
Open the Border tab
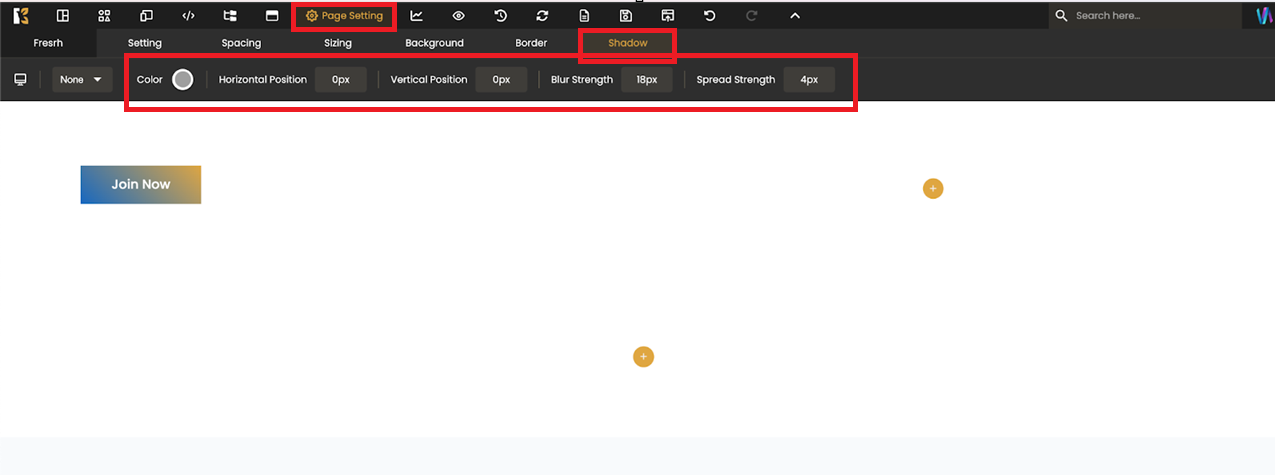coord(531,43)
